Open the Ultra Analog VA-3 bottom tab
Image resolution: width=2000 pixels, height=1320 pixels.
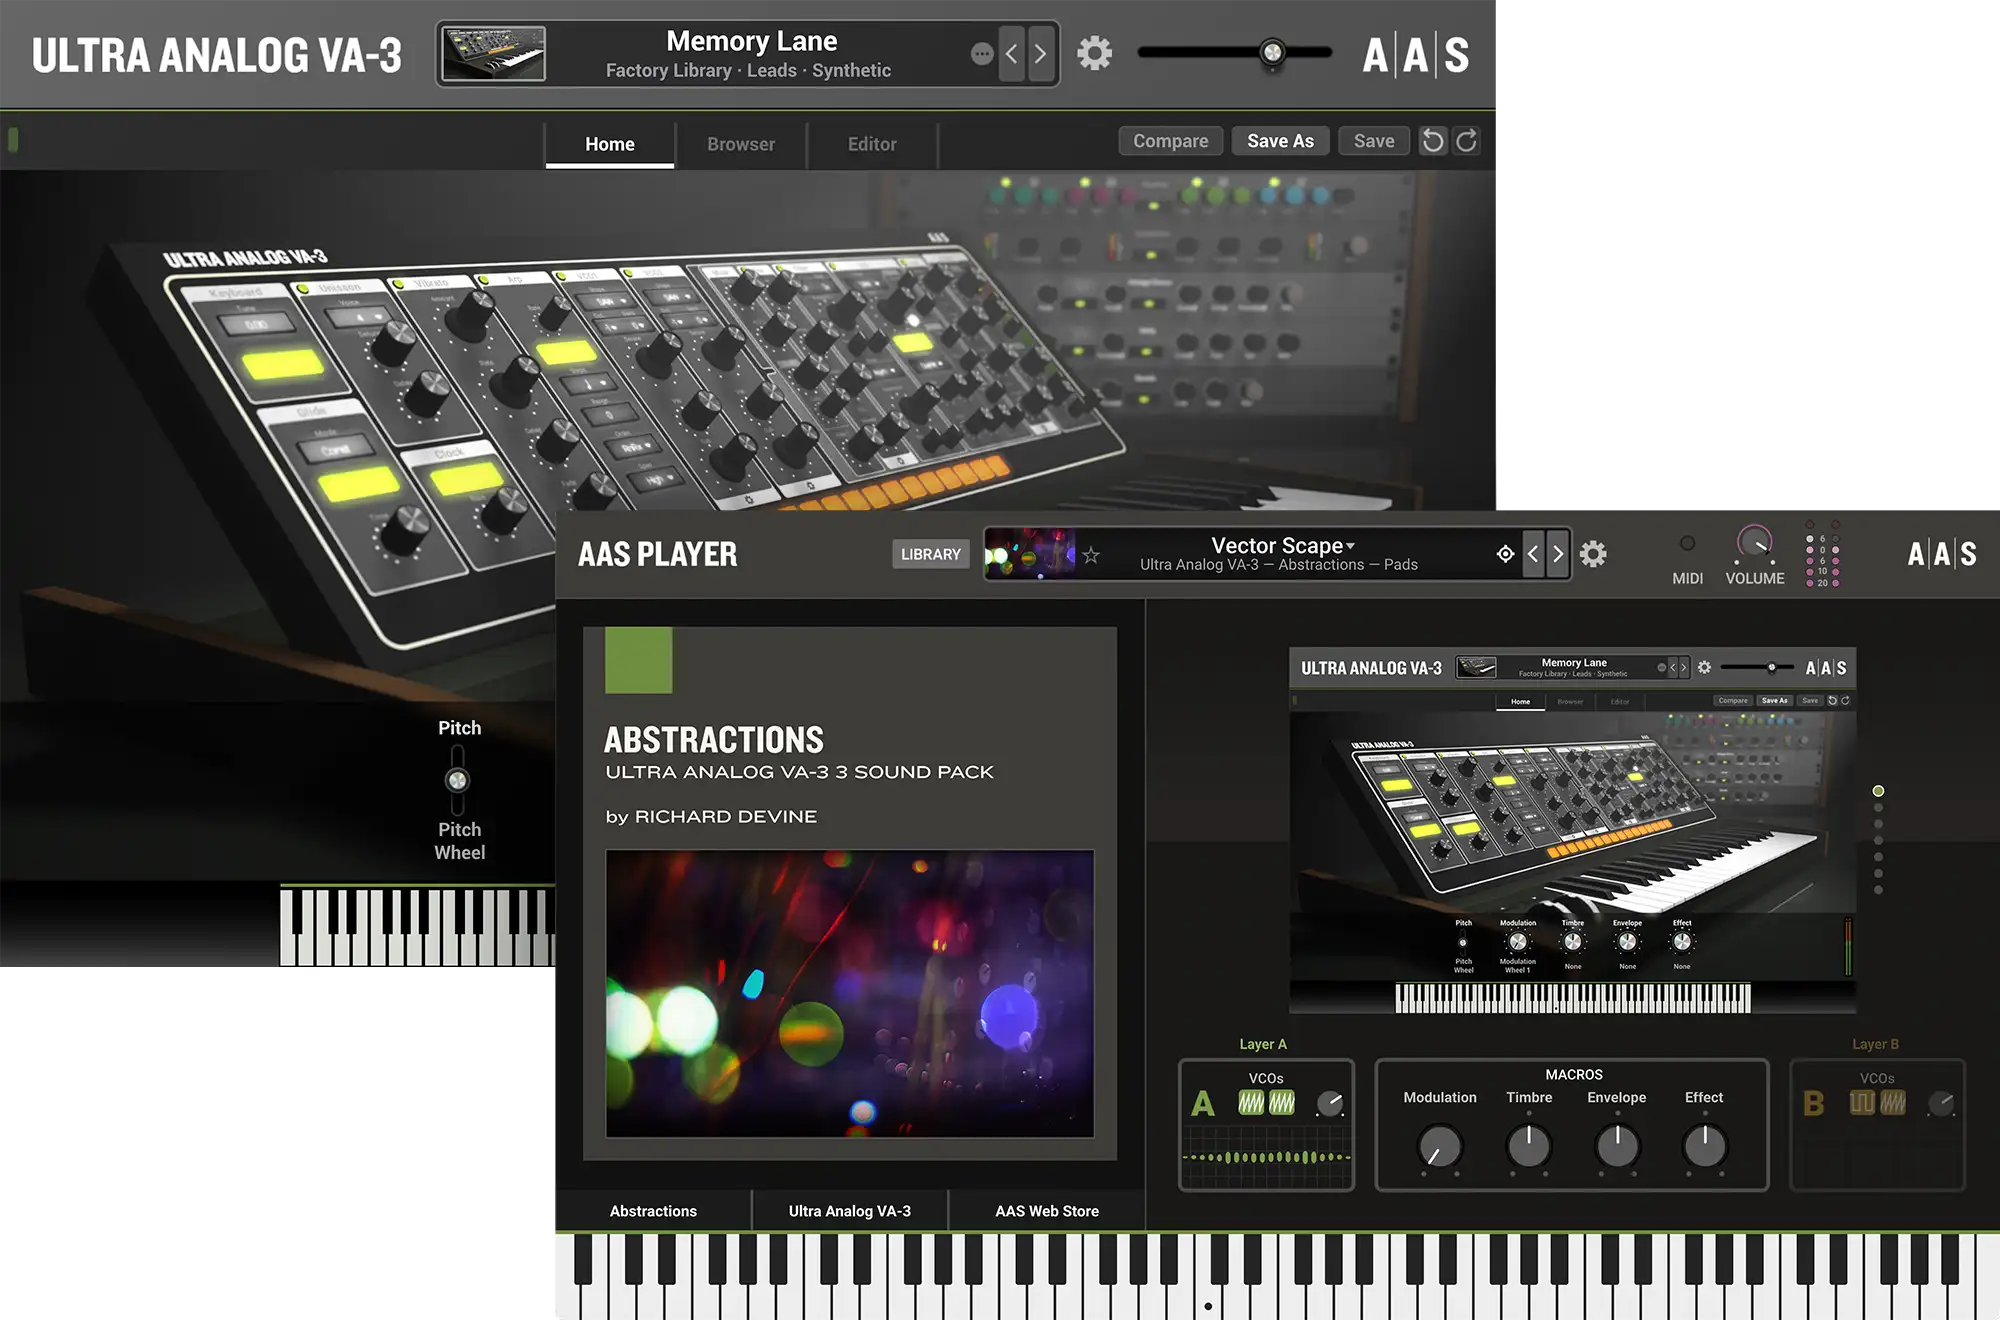pyautogui.click(x=850, y=1211)
